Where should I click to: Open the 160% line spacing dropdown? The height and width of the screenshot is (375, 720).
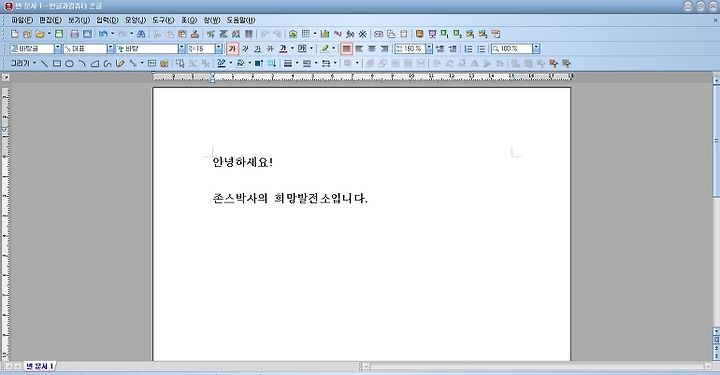pos(429,49)
